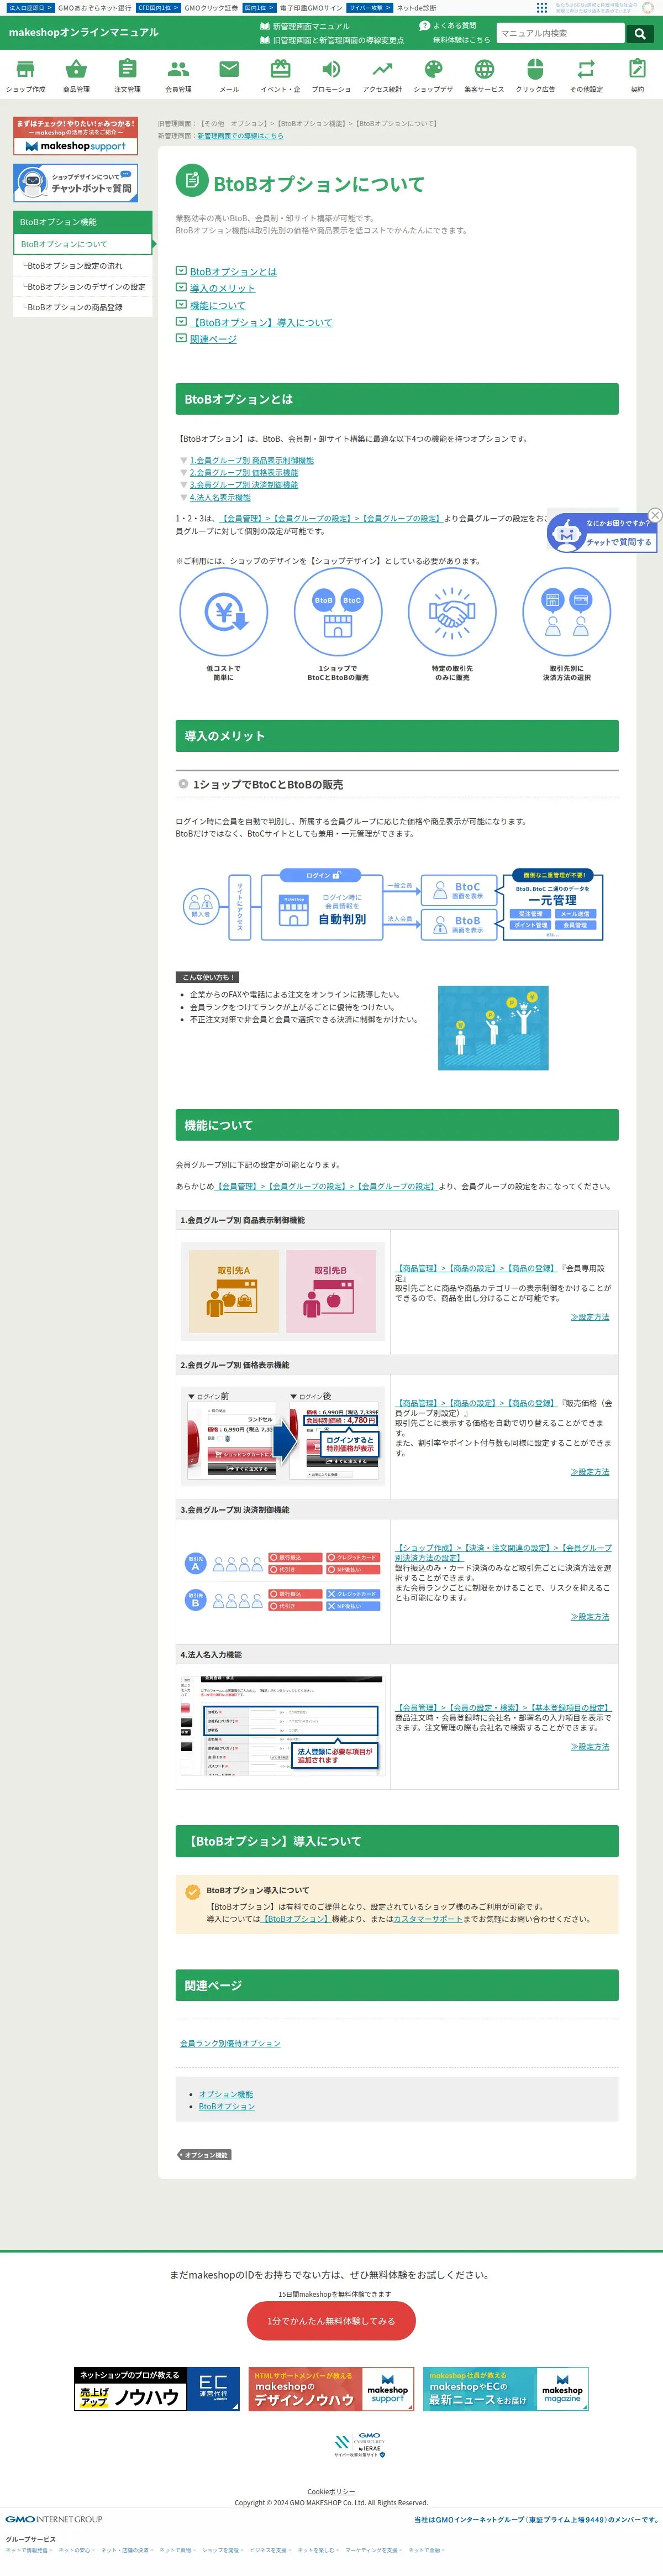Open 無料体験はこちら header link

(461, 40)
